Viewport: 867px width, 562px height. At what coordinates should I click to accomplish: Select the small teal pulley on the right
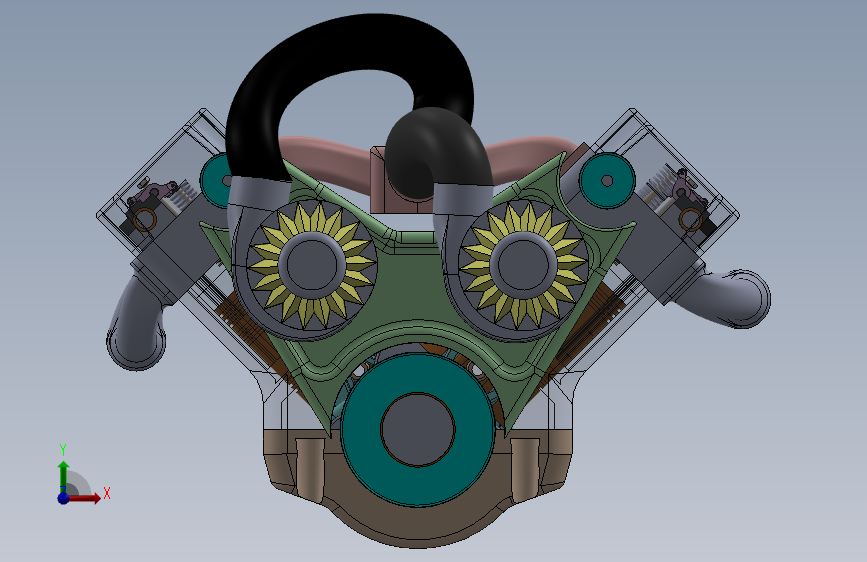(x=607, y=180)
